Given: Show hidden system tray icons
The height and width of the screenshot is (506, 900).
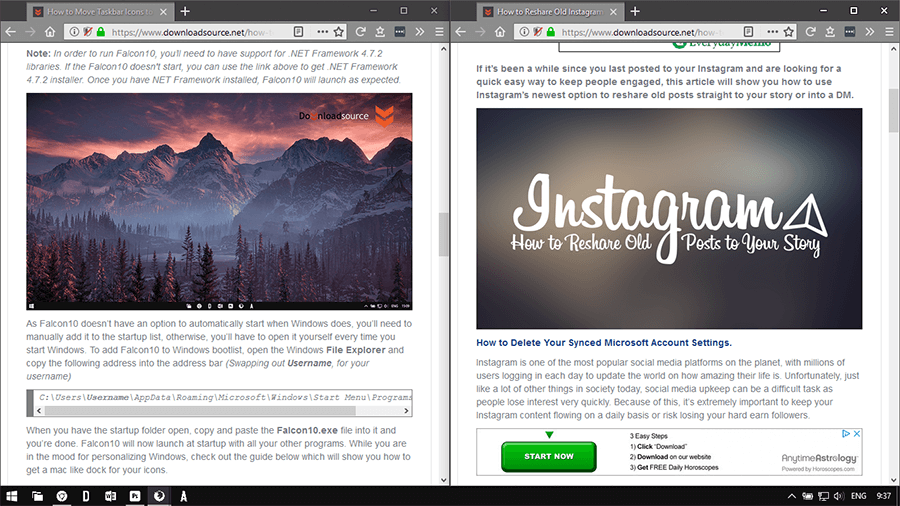Looking at the screenshot, I should (791, 496).
